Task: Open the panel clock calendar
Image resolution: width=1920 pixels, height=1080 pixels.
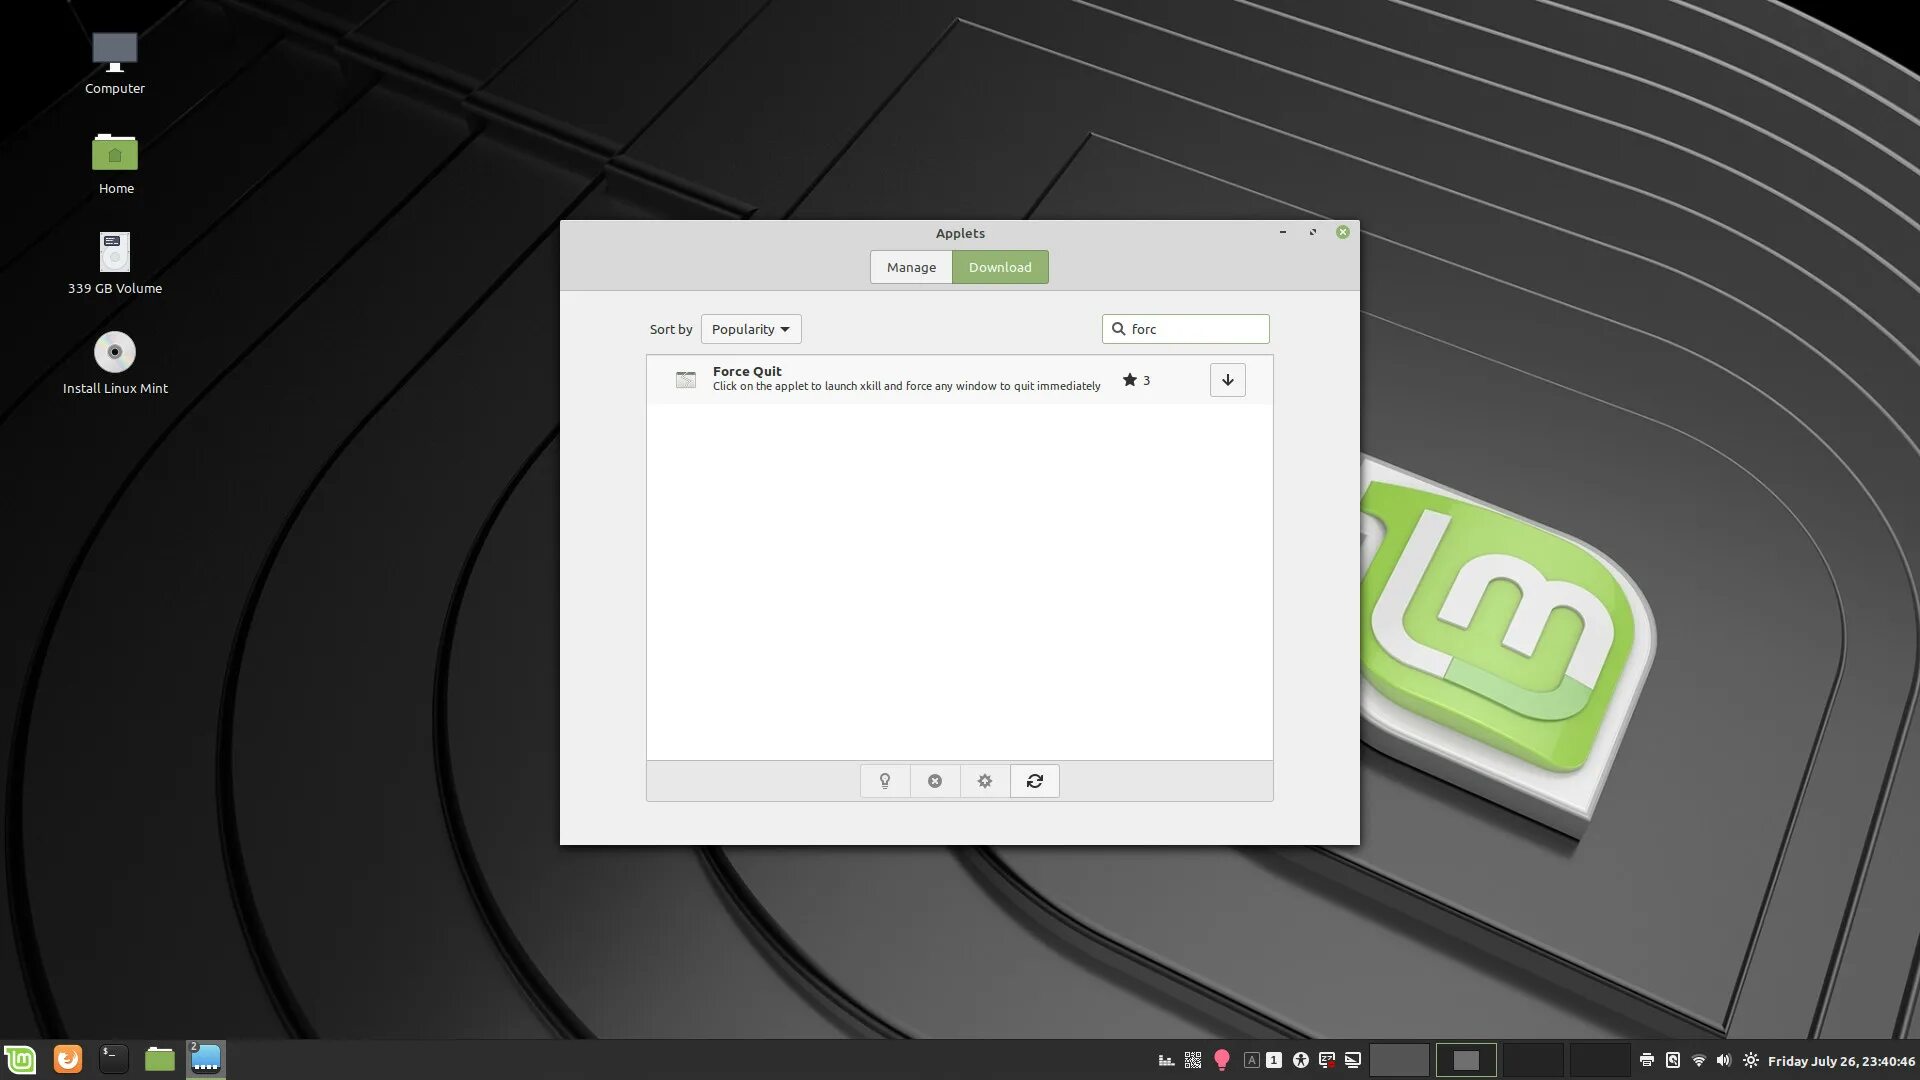Action: coord(1841,1061)
